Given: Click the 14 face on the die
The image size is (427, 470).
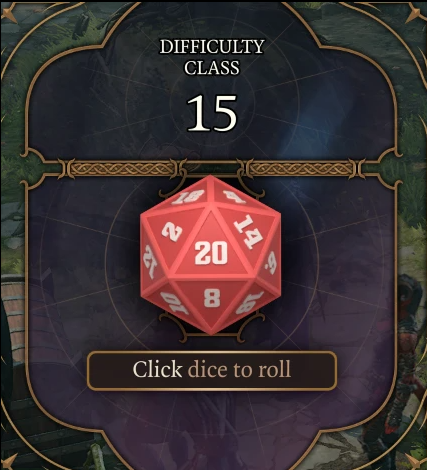Looking at the screenshot, I should (247, 231).
